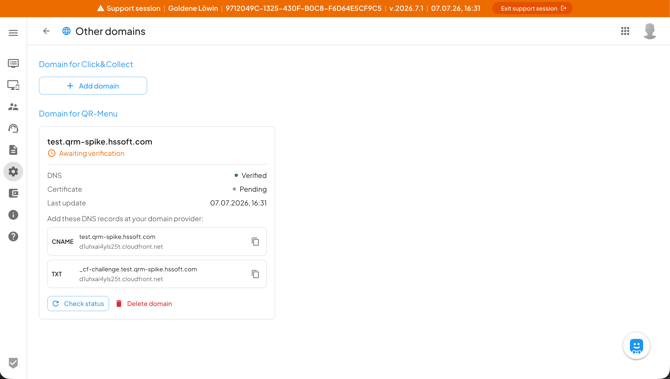The image size is (670, 379).
Task: Exit support session
Action: 532,8
